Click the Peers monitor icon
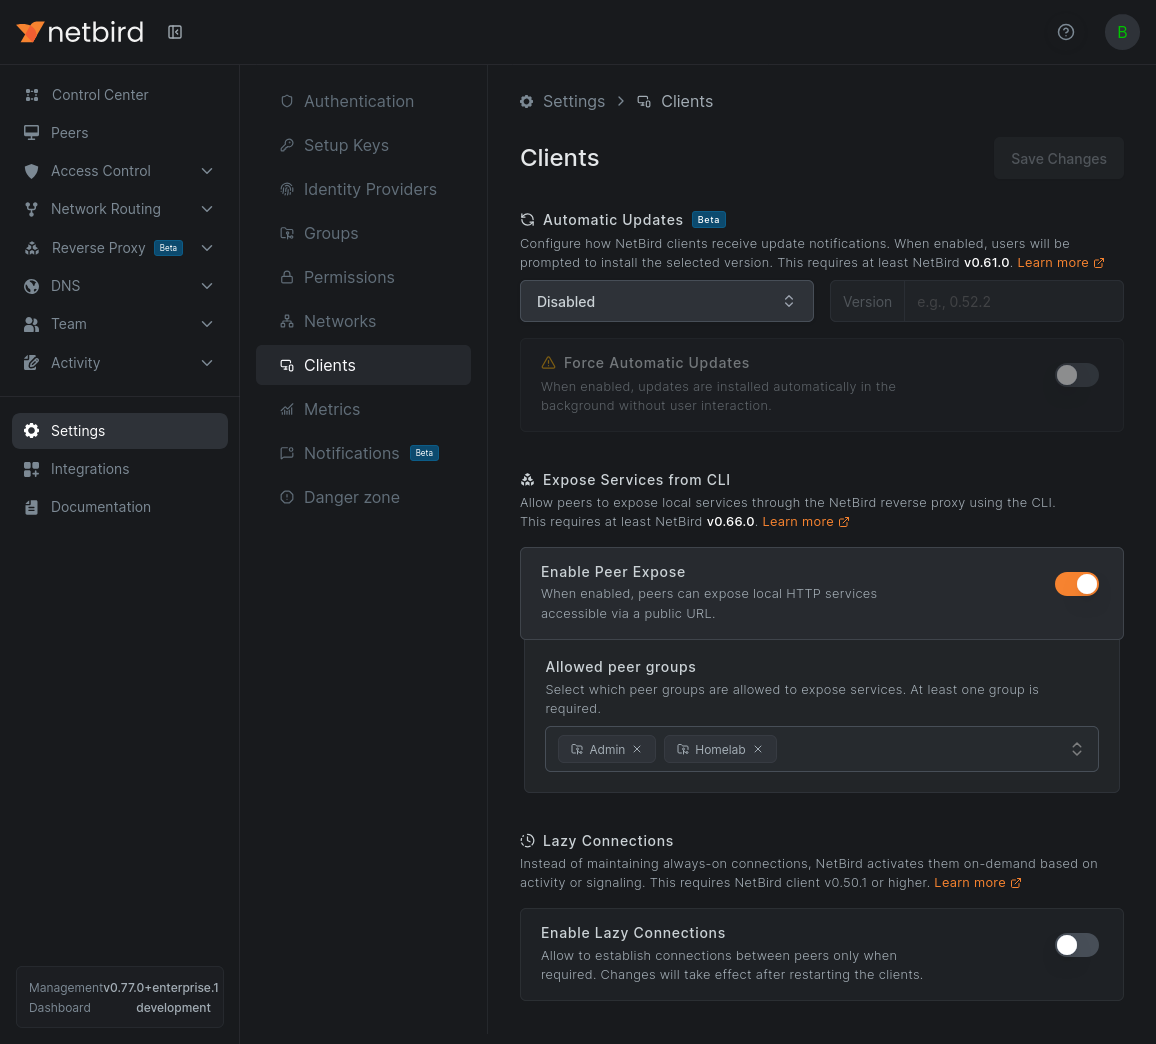Image resolution: width=1156 pixels, height=1044 pixels. click(x=31, y=133)
